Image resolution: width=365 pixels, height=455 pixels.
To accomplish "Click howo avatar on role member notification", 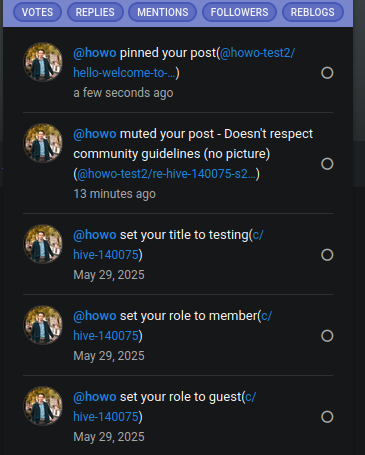I will pos(43,325).
